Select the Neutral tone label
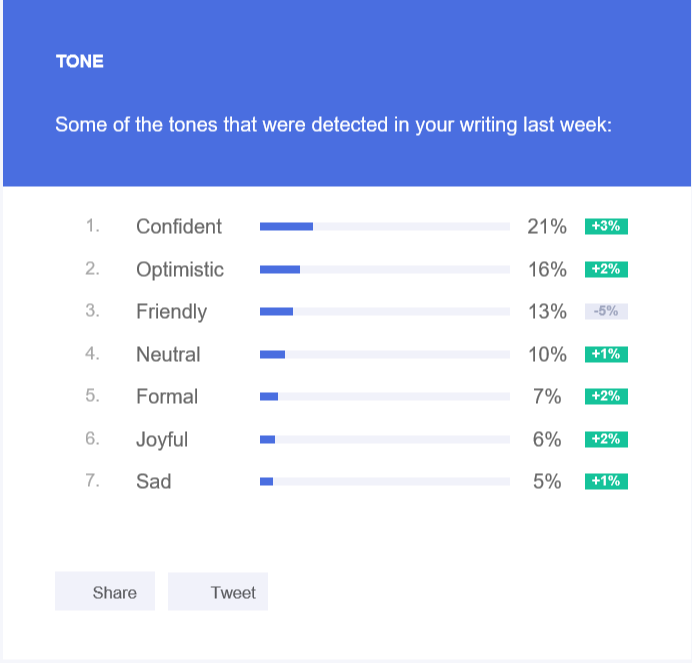The image size is (692, 663). pyautogui.click(x=168, y=355)
